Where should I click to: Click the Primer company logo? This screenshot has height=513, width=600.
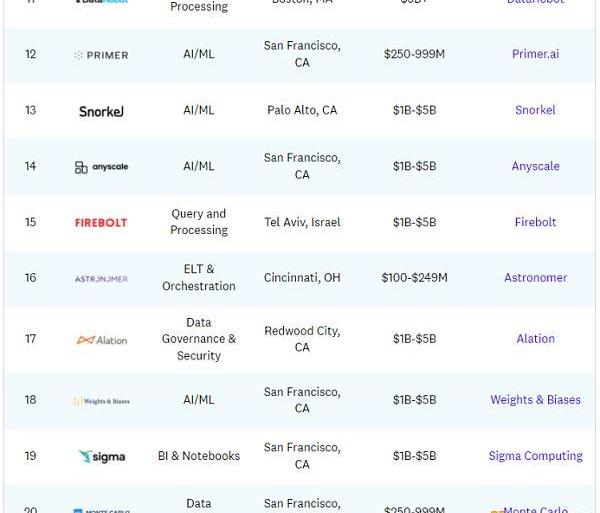tap(101, 55)
